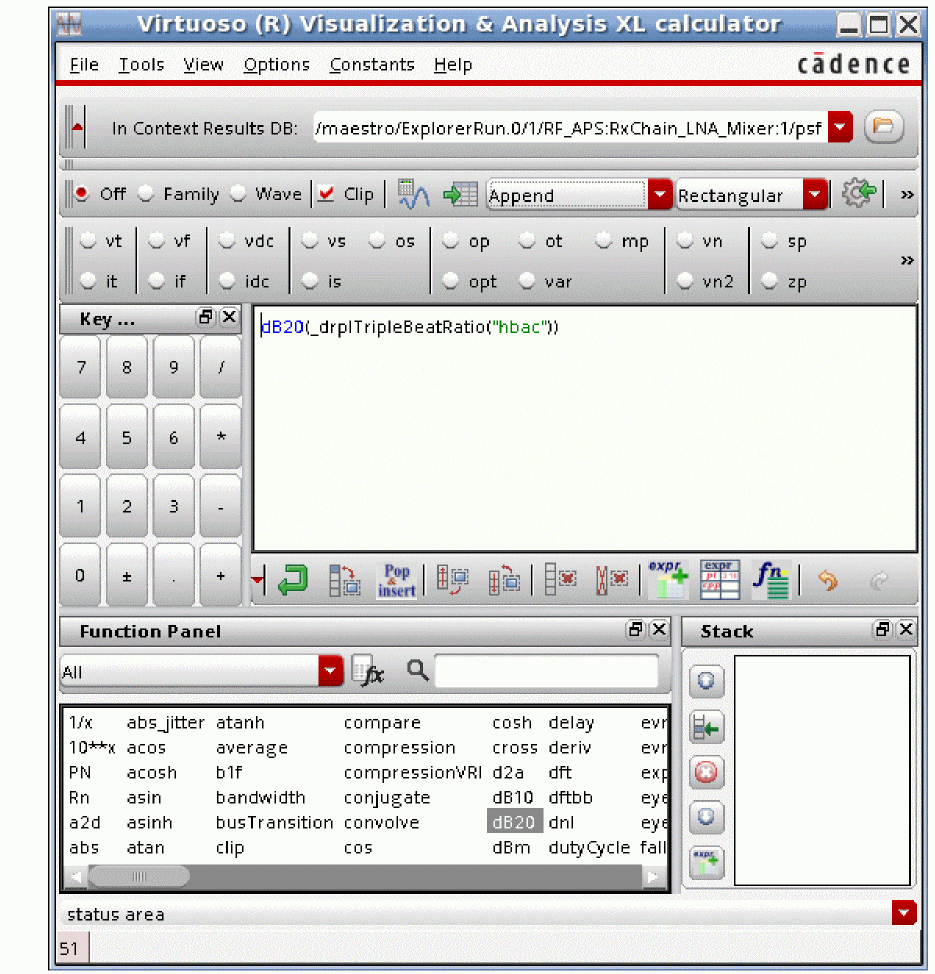Select the vn2 radio button
This screenshot has height=974, width=935.
click(x=685, y=281)
